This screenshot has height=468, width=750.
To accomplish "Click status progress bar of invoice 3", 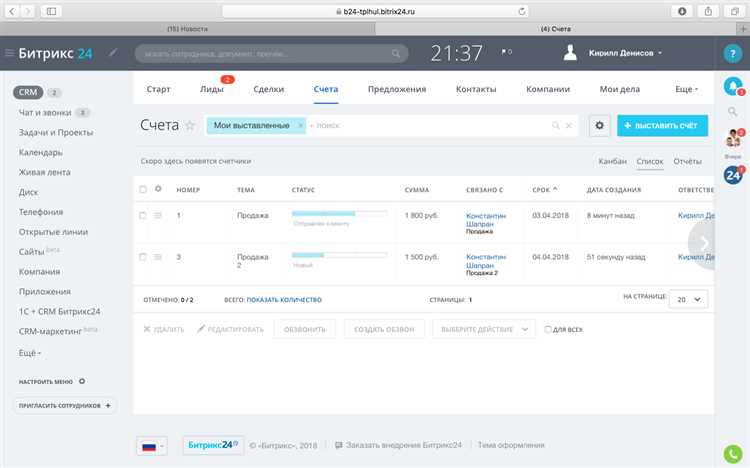I will (x=339, y=255).
